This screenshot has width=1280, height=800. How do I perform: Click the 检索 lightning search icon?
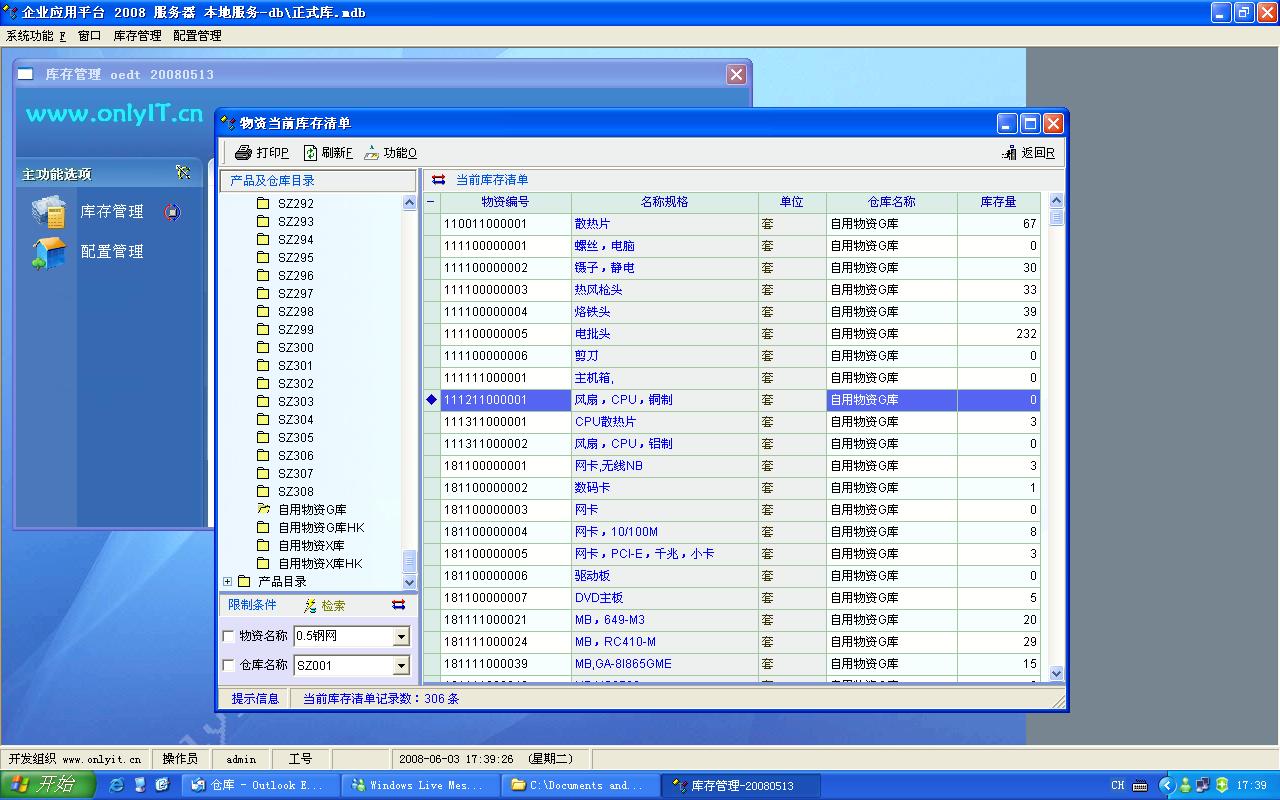point(311,606)
